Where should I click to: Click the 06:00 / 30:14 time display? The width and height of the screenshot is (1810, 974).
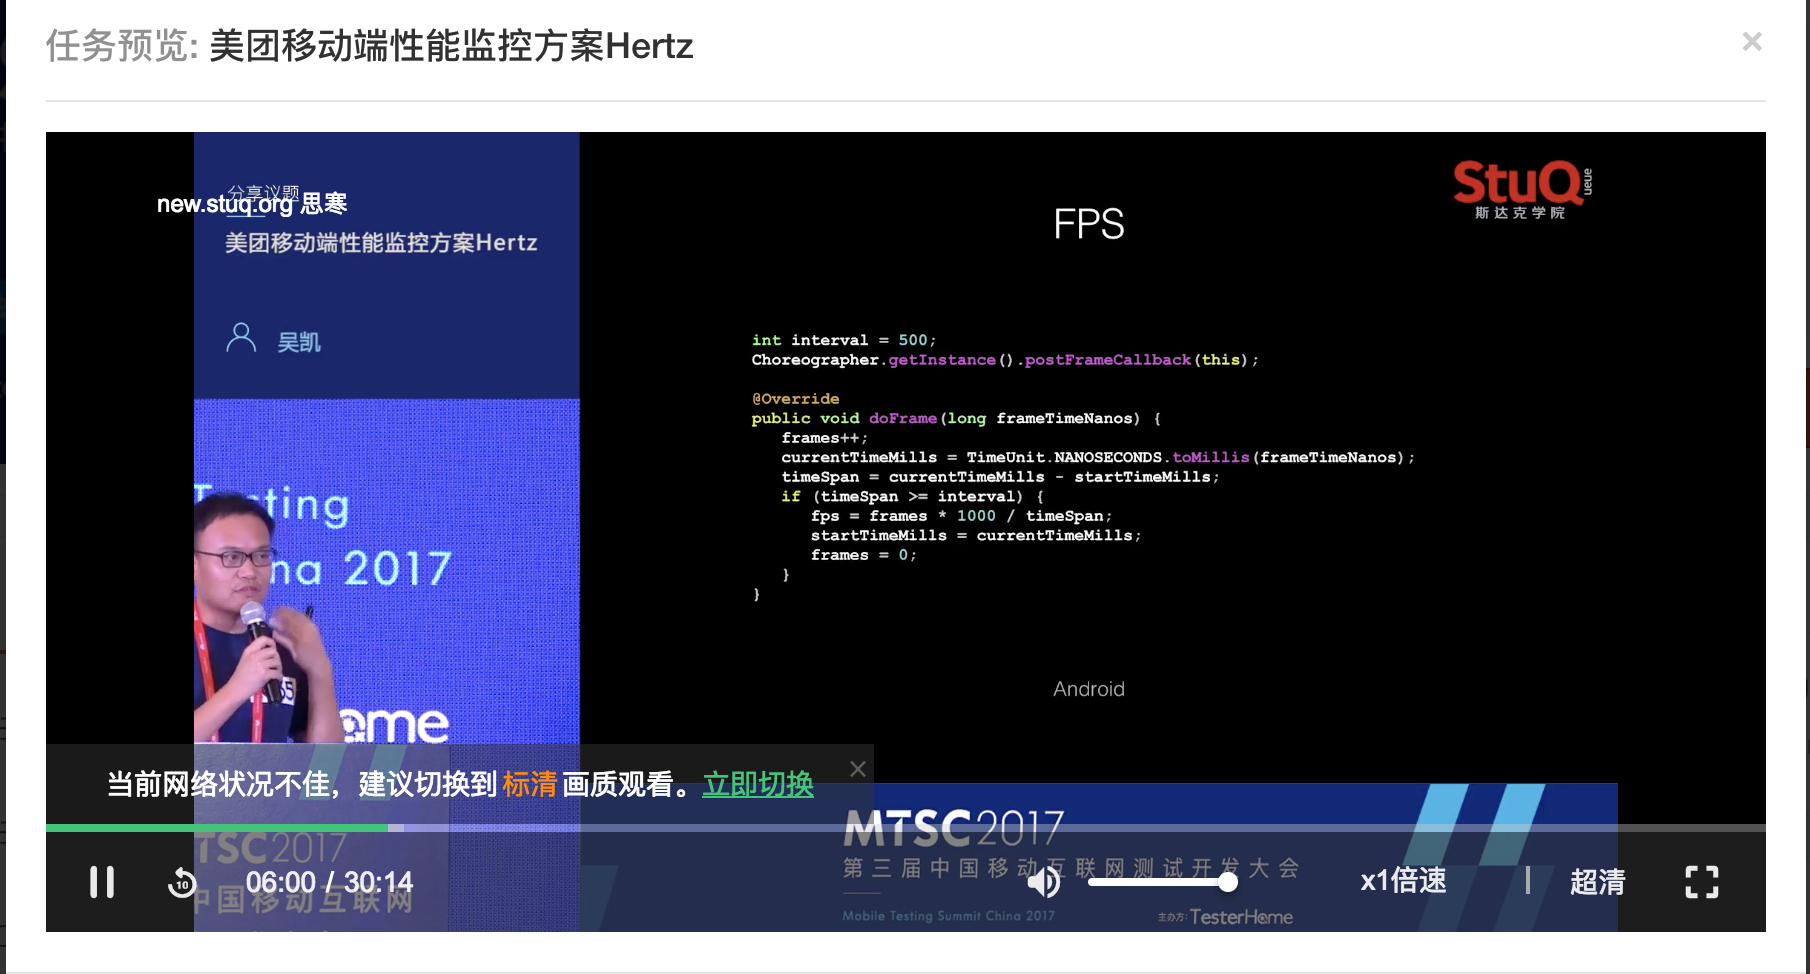click(329, 882)
